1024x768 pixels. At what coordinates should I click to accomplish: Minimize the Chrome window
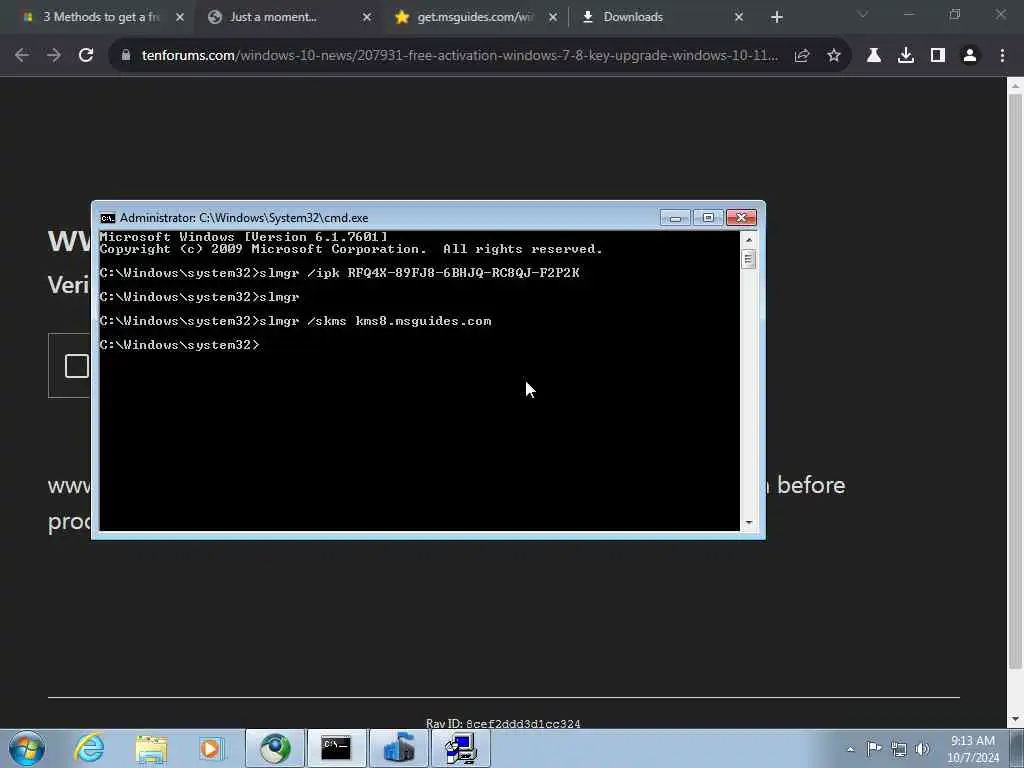908,14
